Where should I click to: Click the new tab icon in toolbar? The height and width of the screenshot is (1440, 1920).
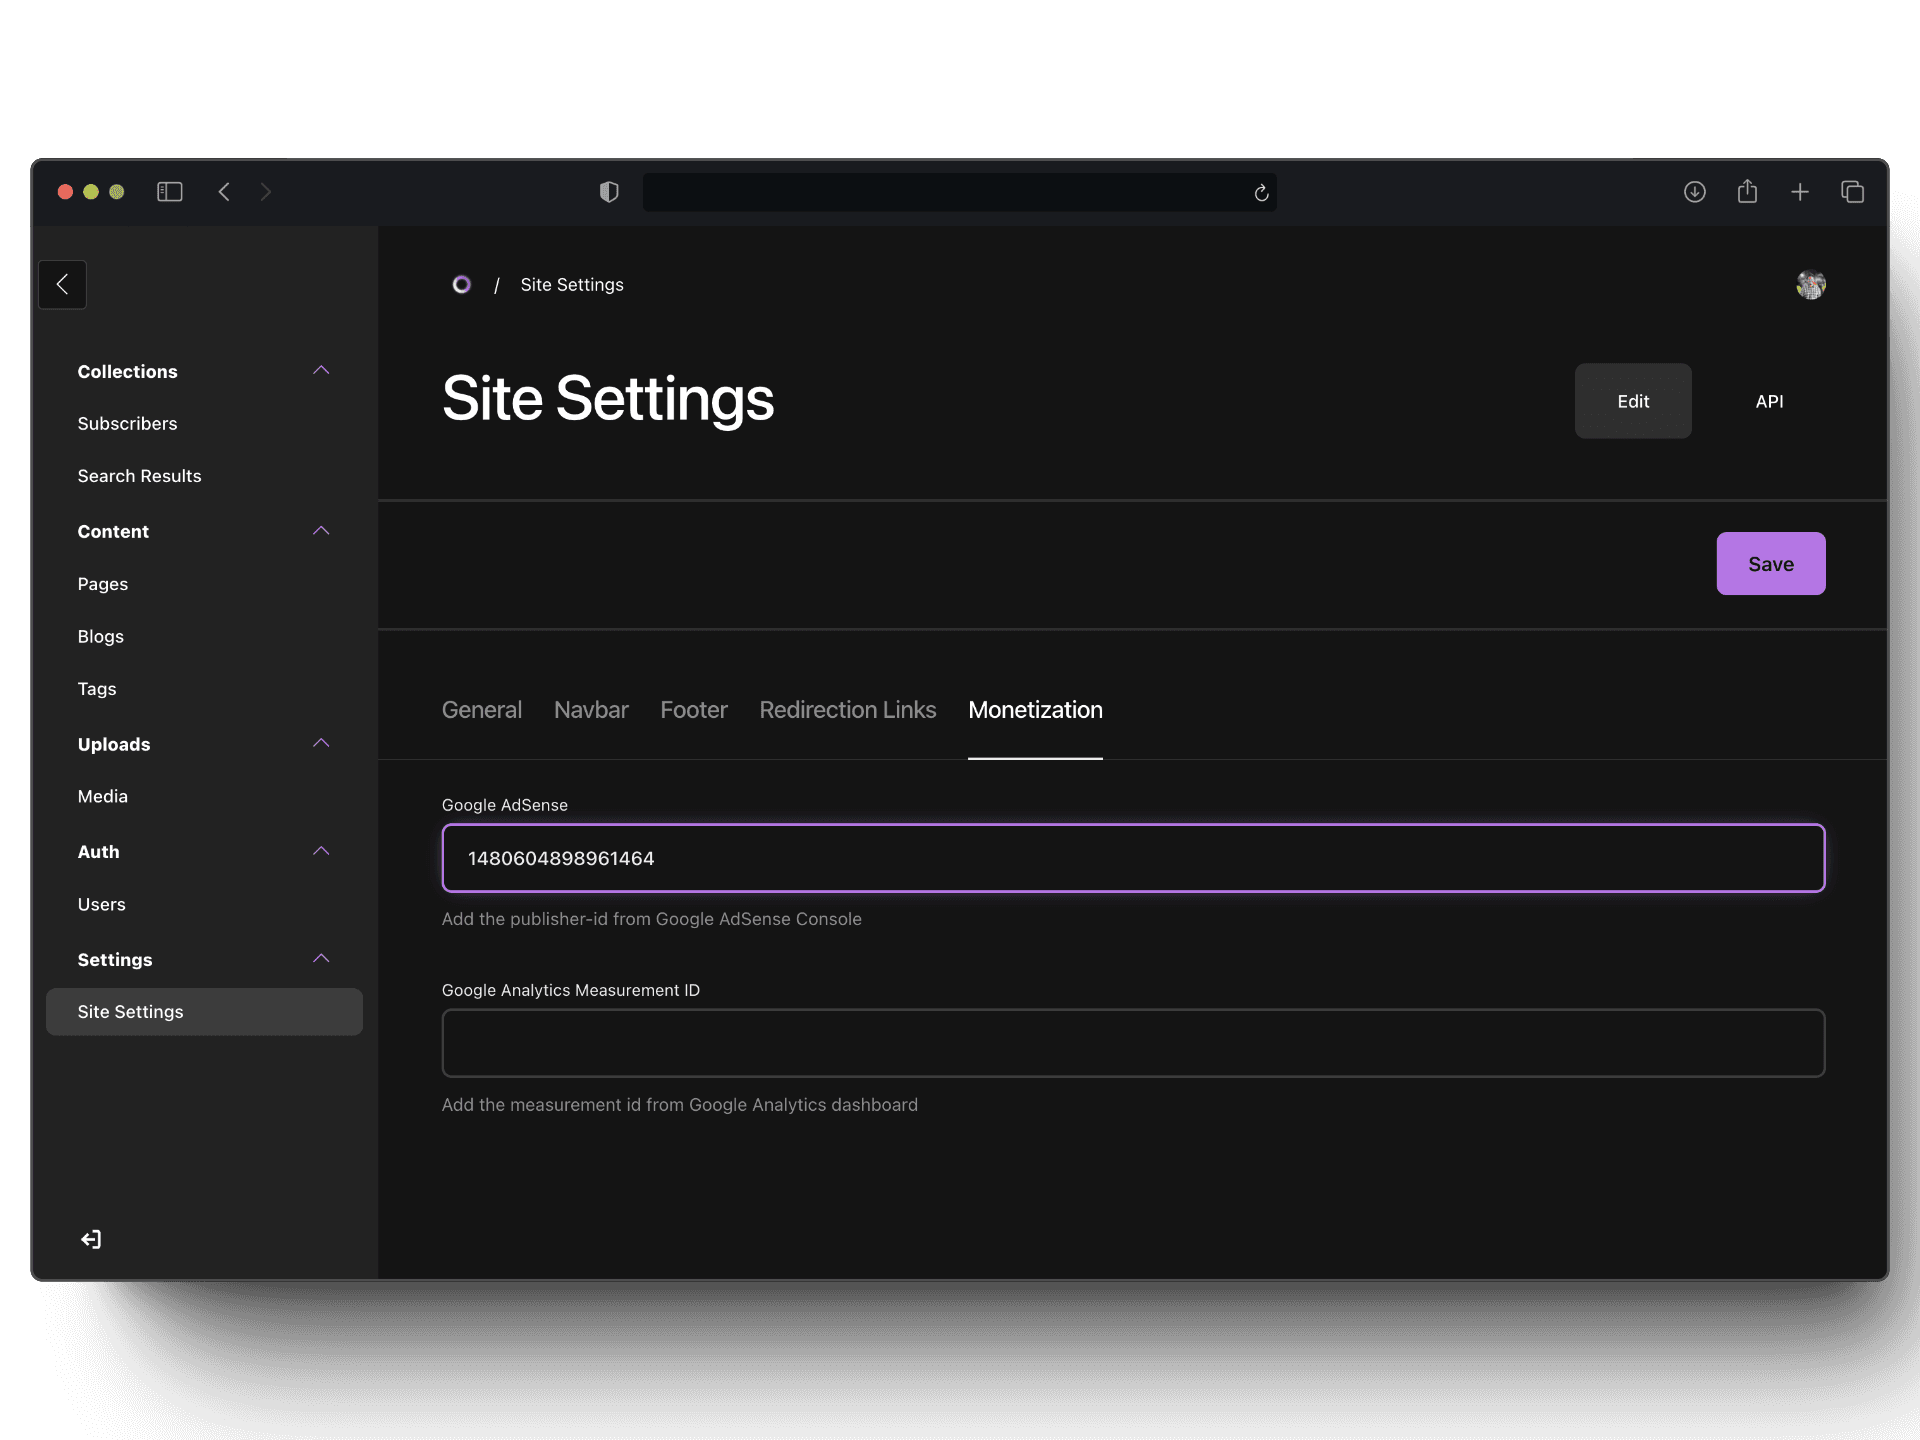[1802, 192]
